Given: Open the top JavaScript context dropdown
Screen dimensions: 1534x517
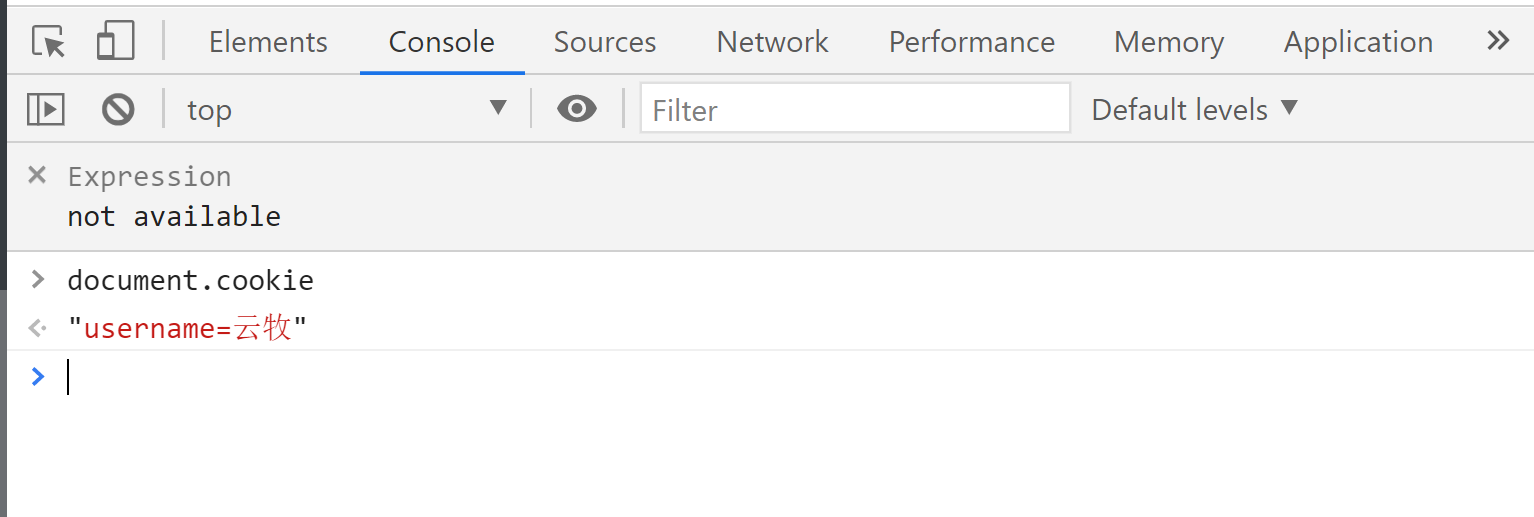Looking at the screenshot, I should tap(346, 109).
